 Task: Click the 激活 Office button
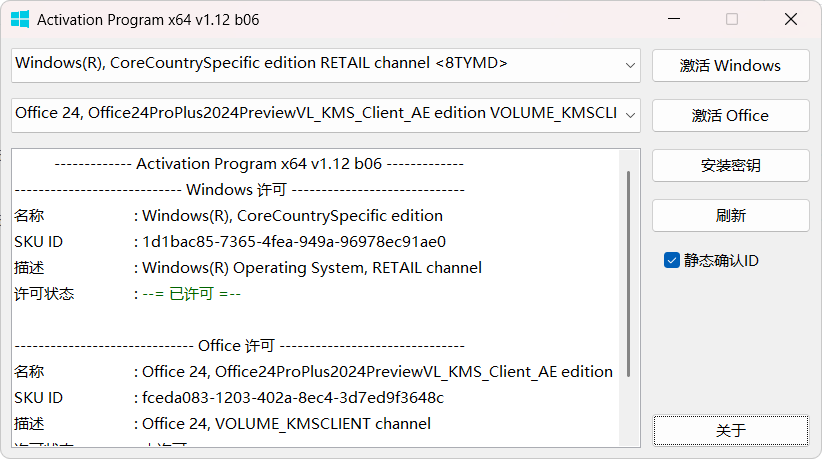click(x=730, y=115)
